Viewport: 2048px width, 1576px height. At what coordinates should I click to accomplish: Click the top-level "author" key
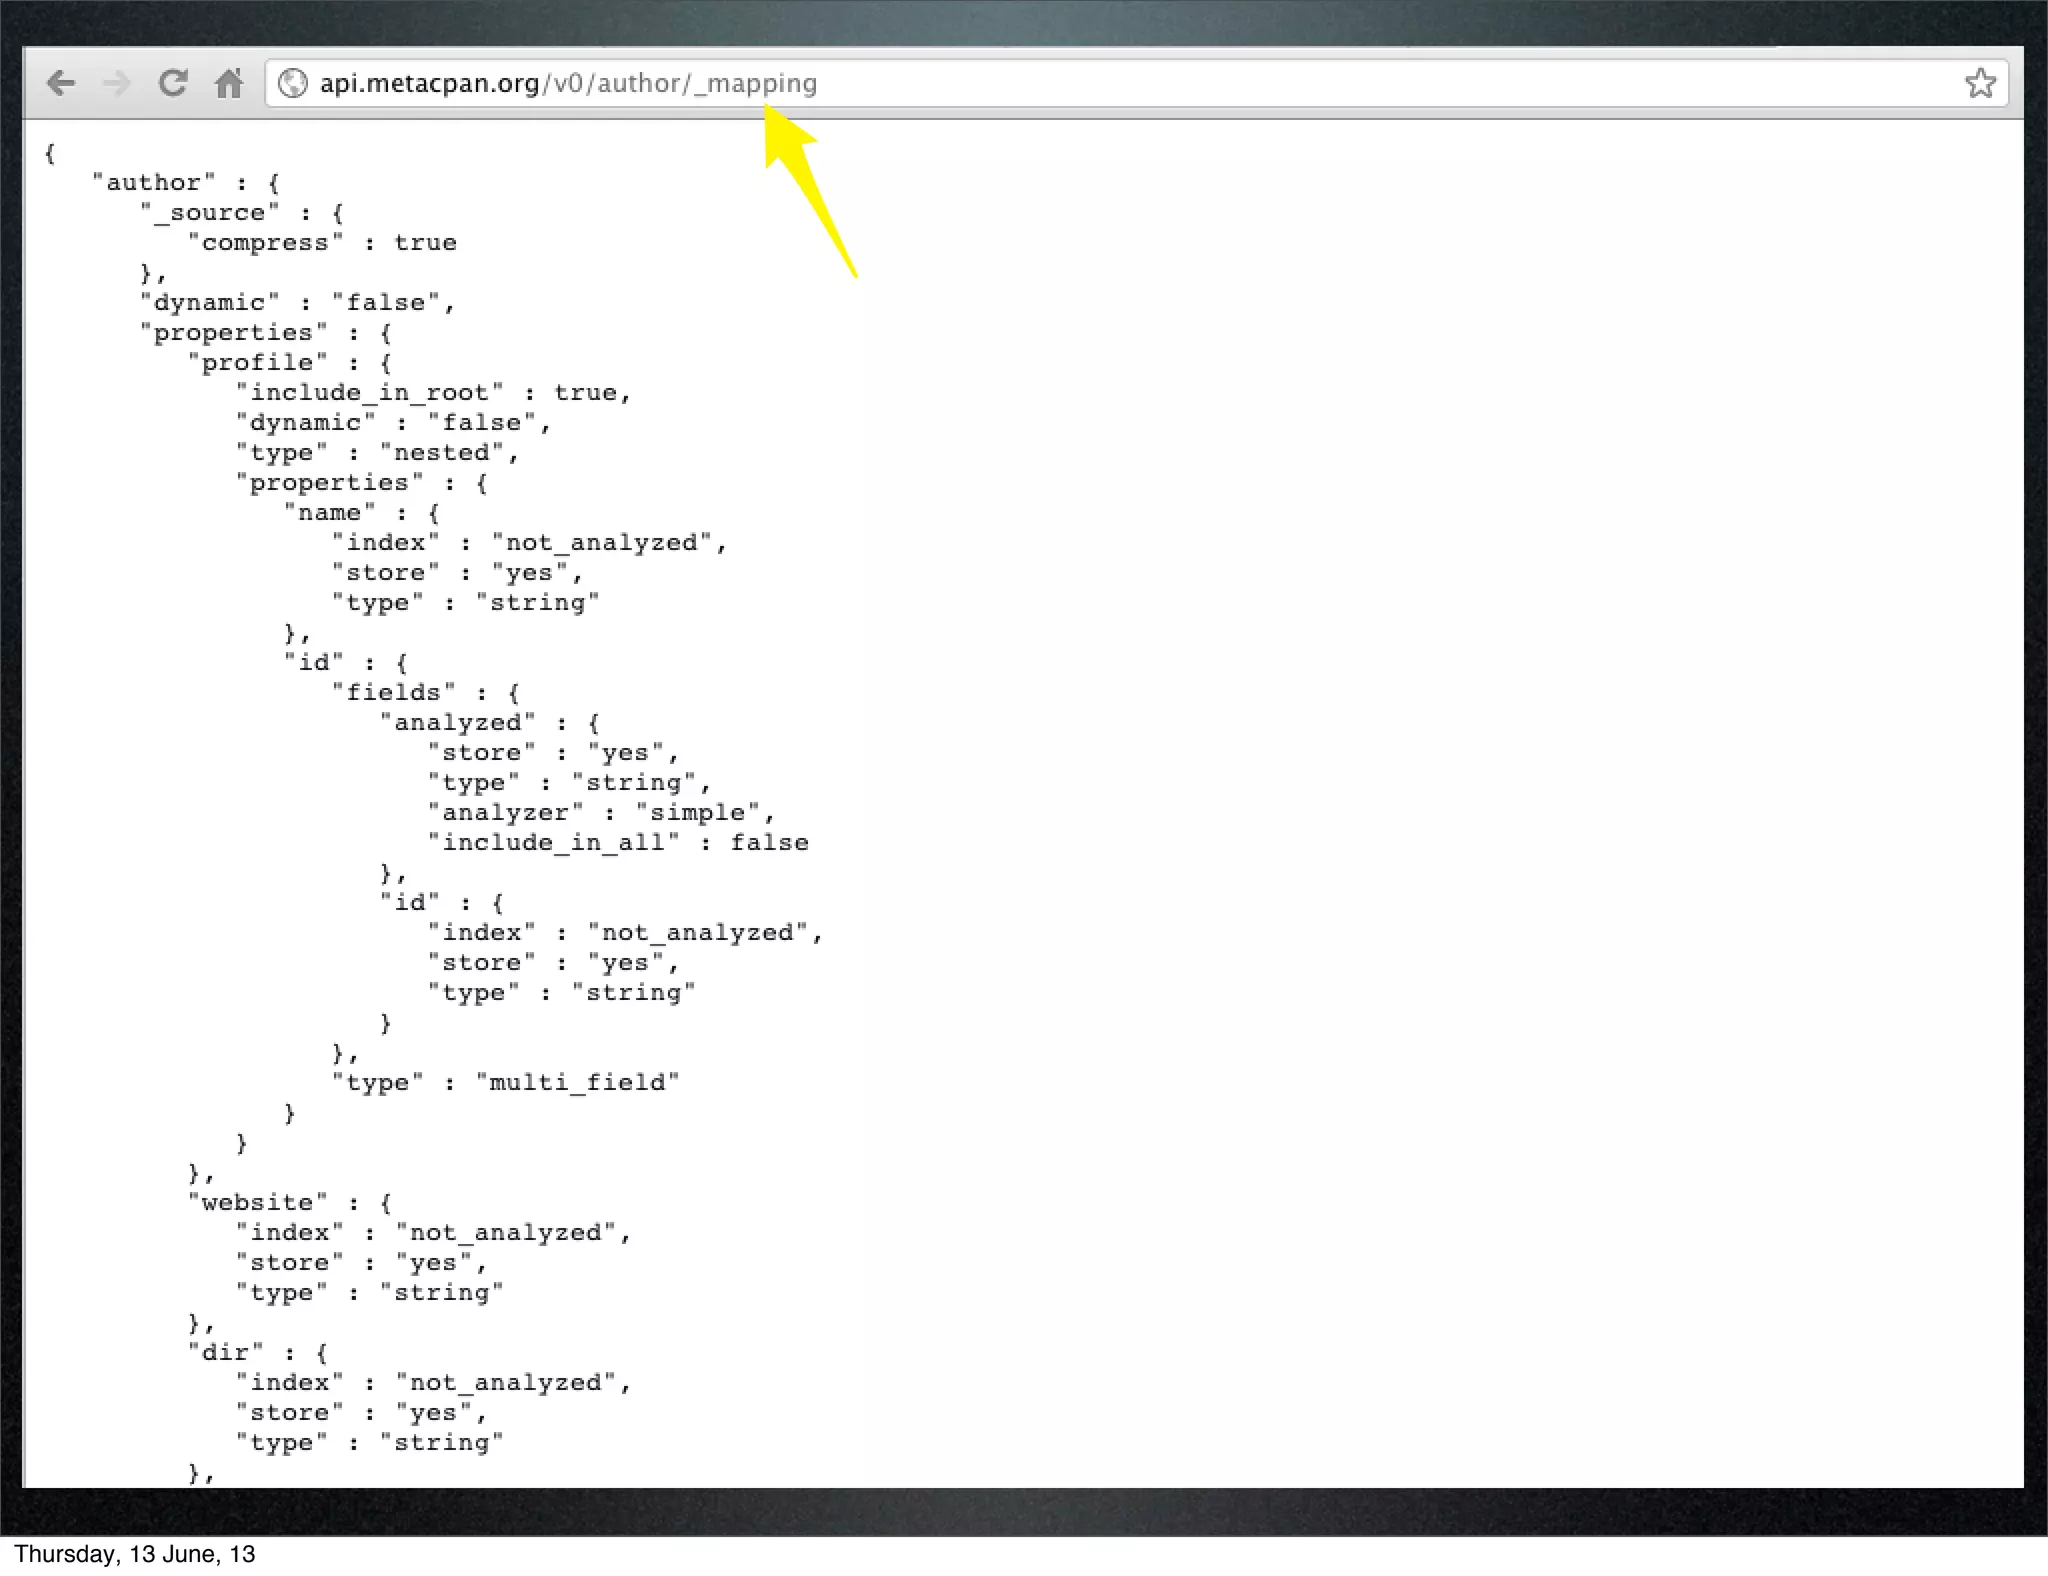pos(153,183)
